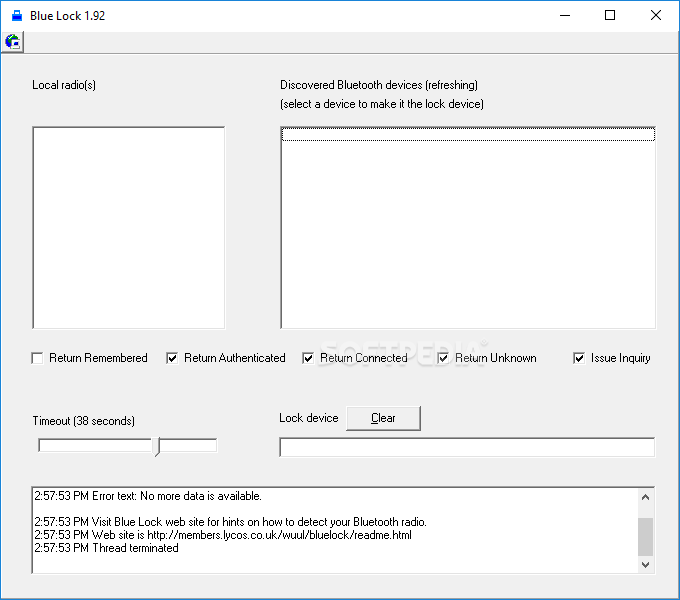Clear the lock device
This screenshot has width=680, height=600.
(383, 418)
